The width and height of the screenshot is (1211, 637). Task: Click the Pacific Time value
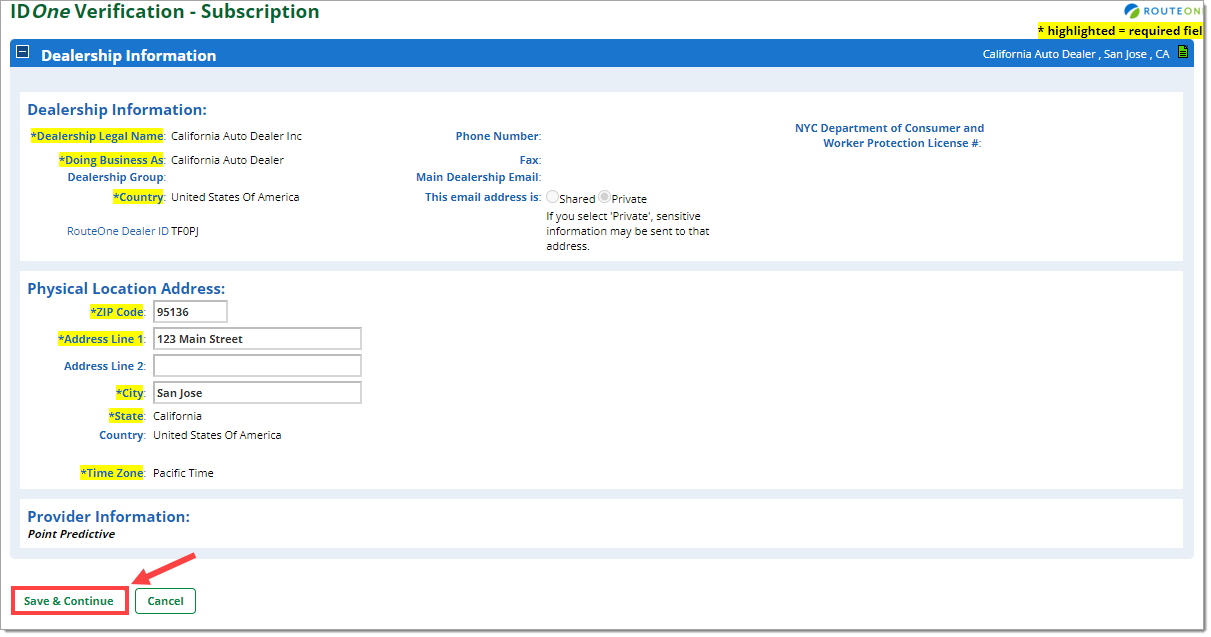point(183,473)
